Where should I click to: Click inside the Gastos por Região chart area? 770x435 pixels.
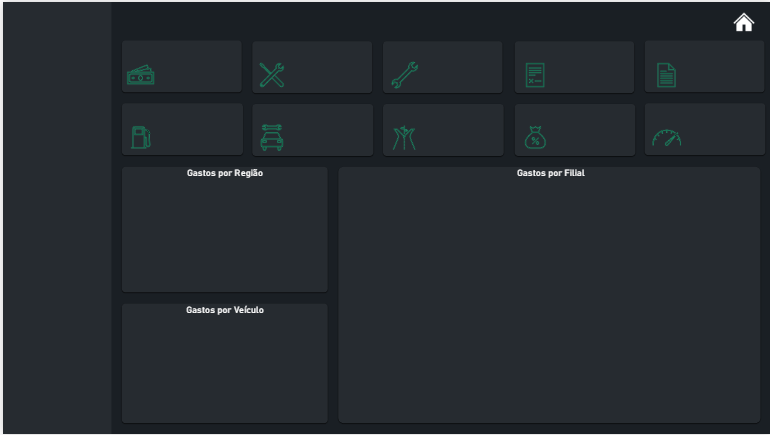[x=224, y=235]
